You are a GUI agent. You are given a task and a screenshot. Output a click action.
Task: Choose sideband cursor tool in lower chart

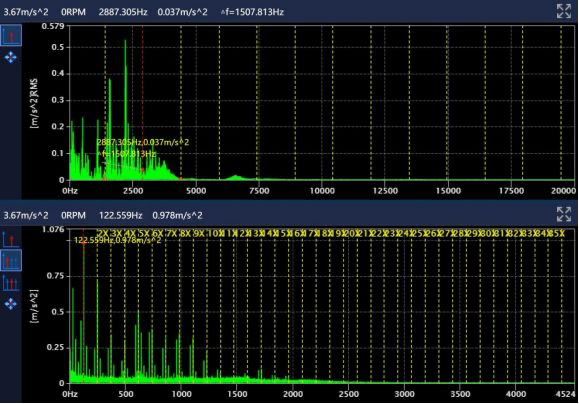[11, 283]
